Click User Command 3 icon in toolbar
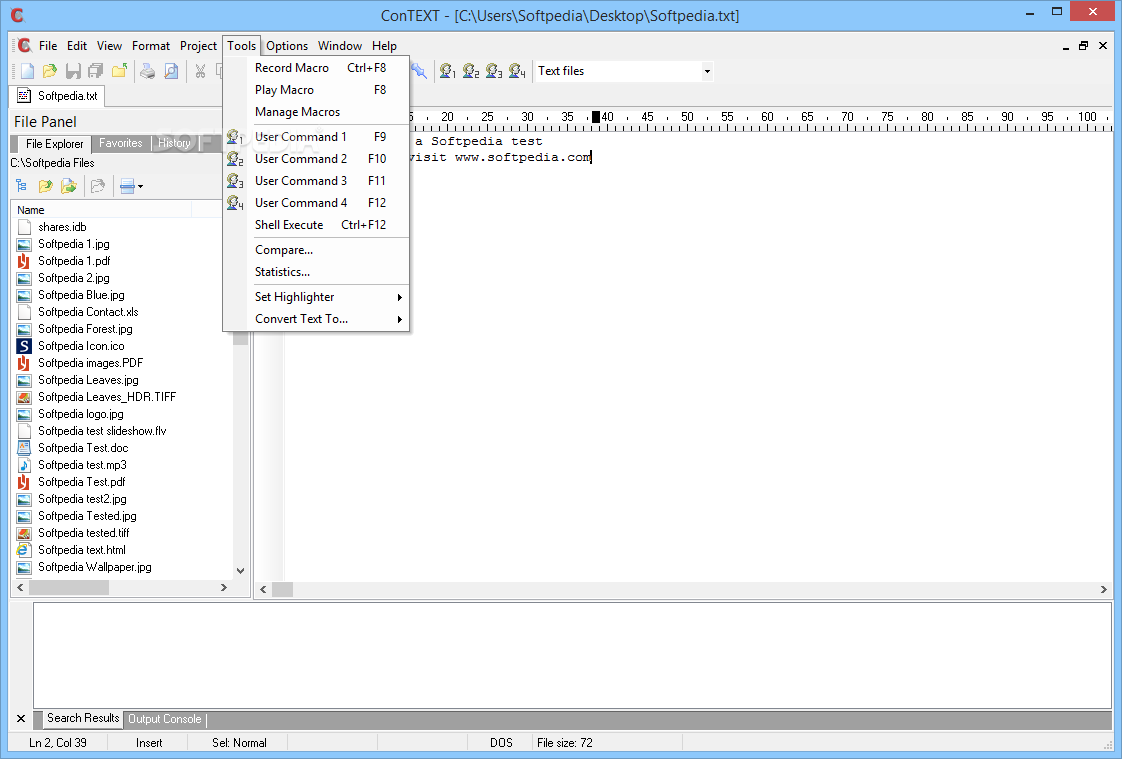 (494, 71)
